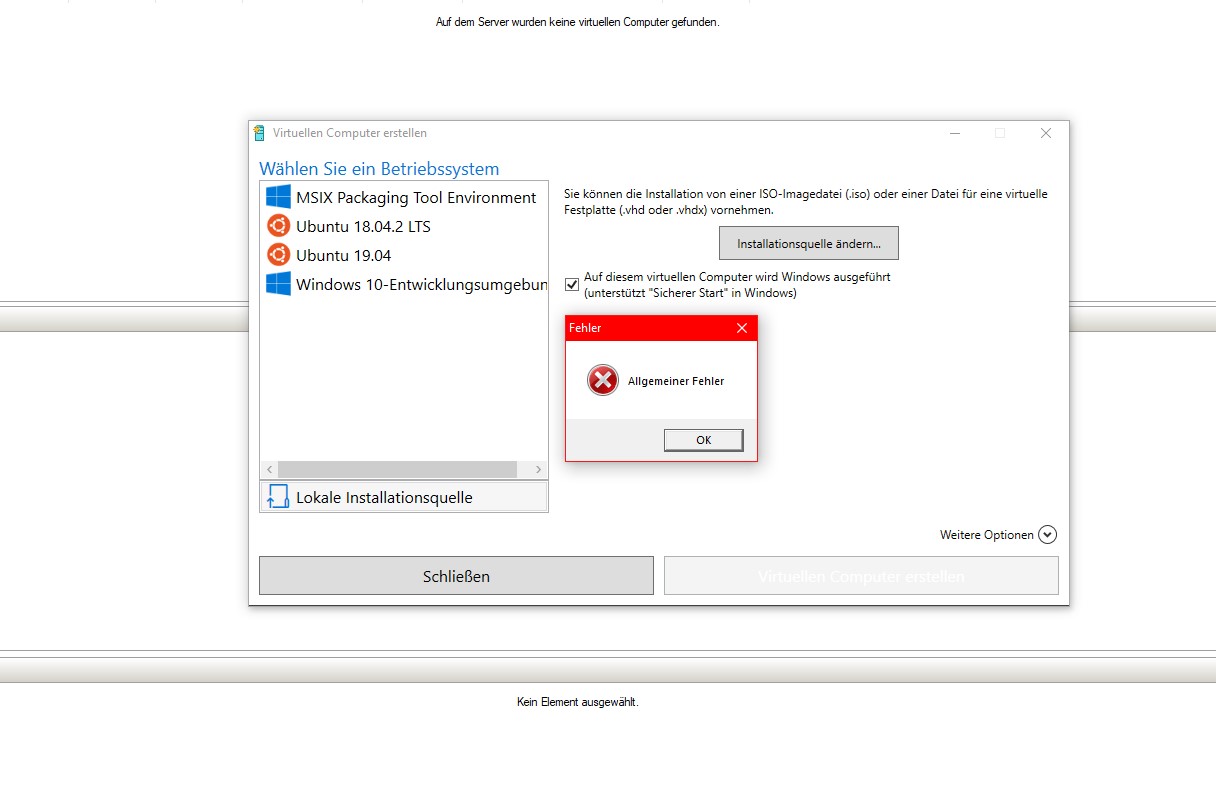Click the keine virtuellen Computer gefunden message
1216x799 pixels.
pyautogui.click(x=577, y=22)
